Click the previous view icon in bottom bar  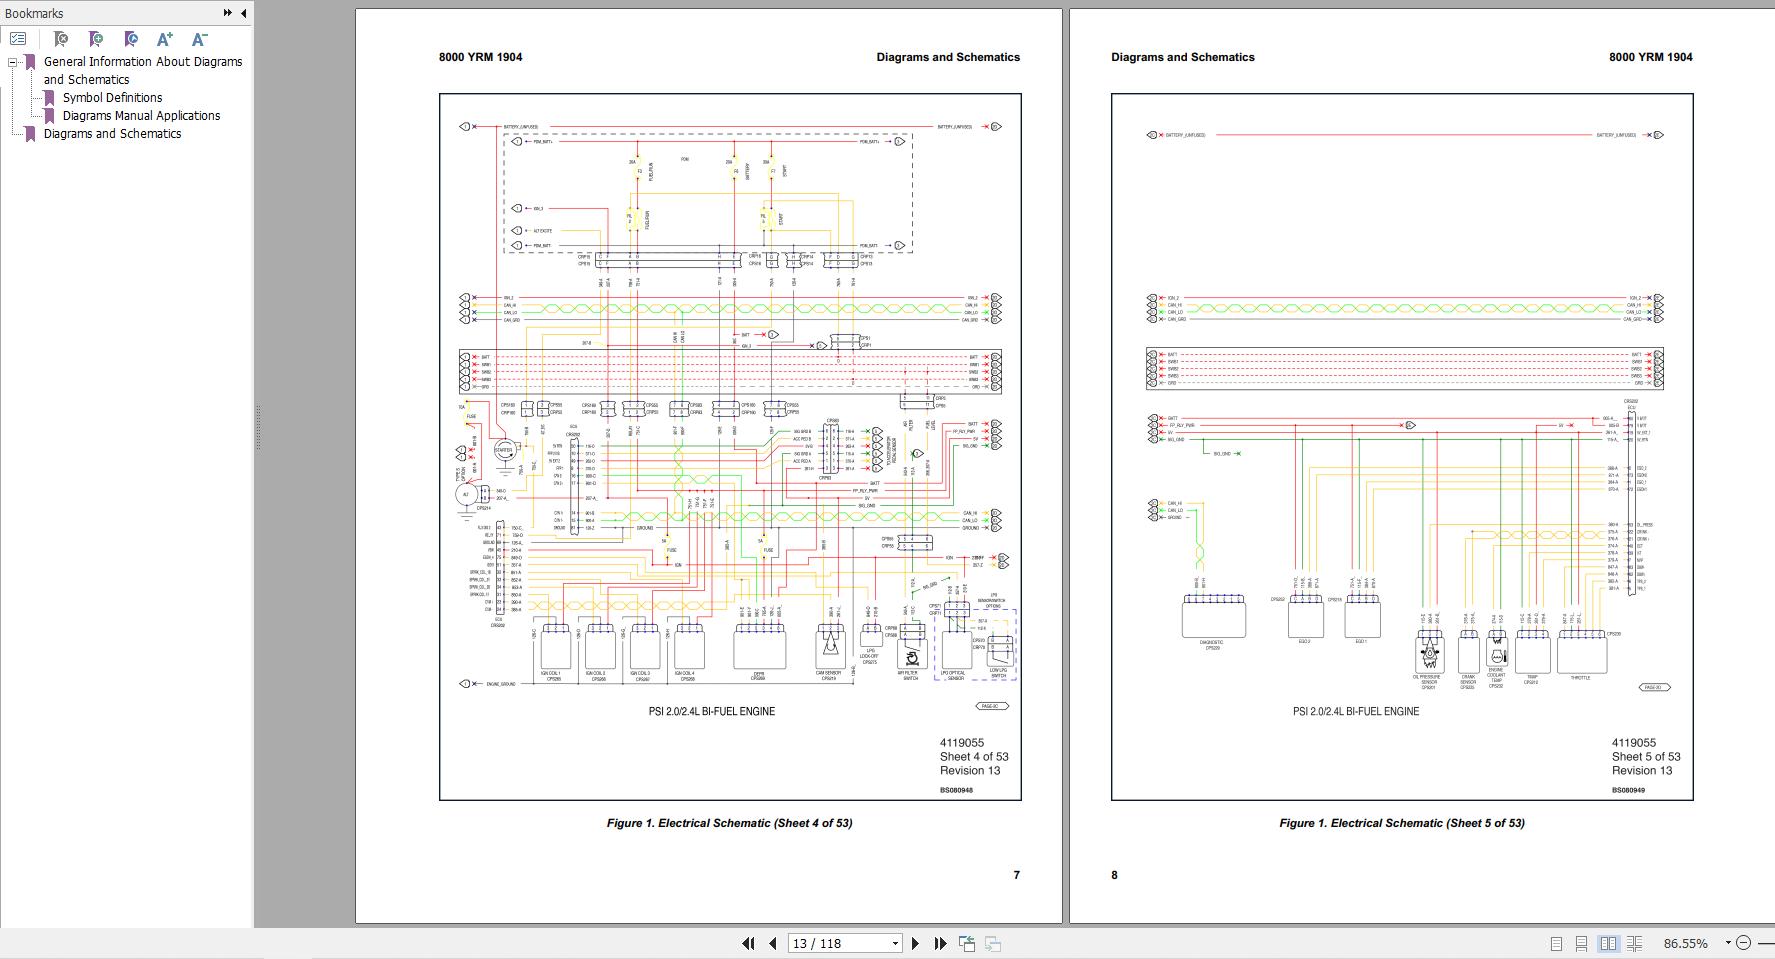tap(967, 943)
